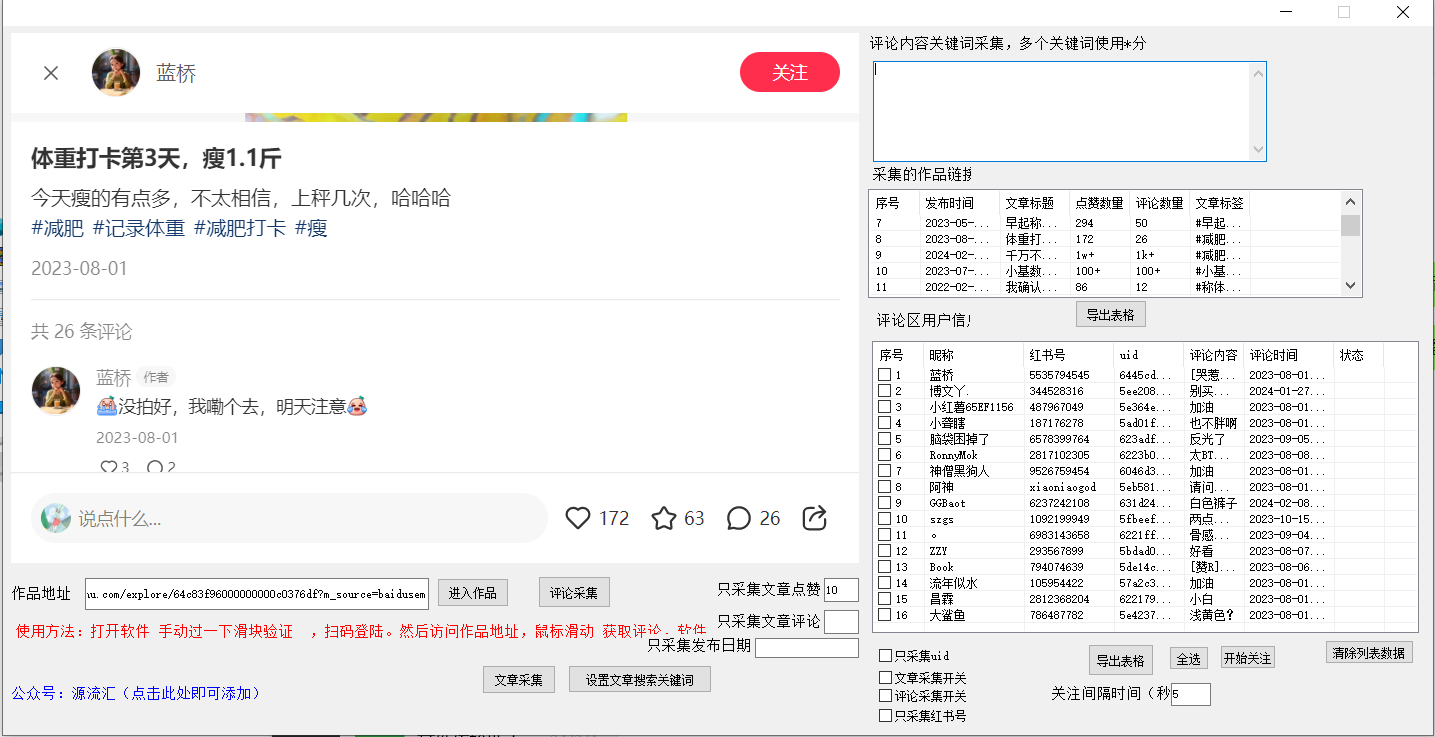Viewport: 1435px width, 737px height.
Task: Click the heart like icon showing 172
Action: click(x=578, y=518)
